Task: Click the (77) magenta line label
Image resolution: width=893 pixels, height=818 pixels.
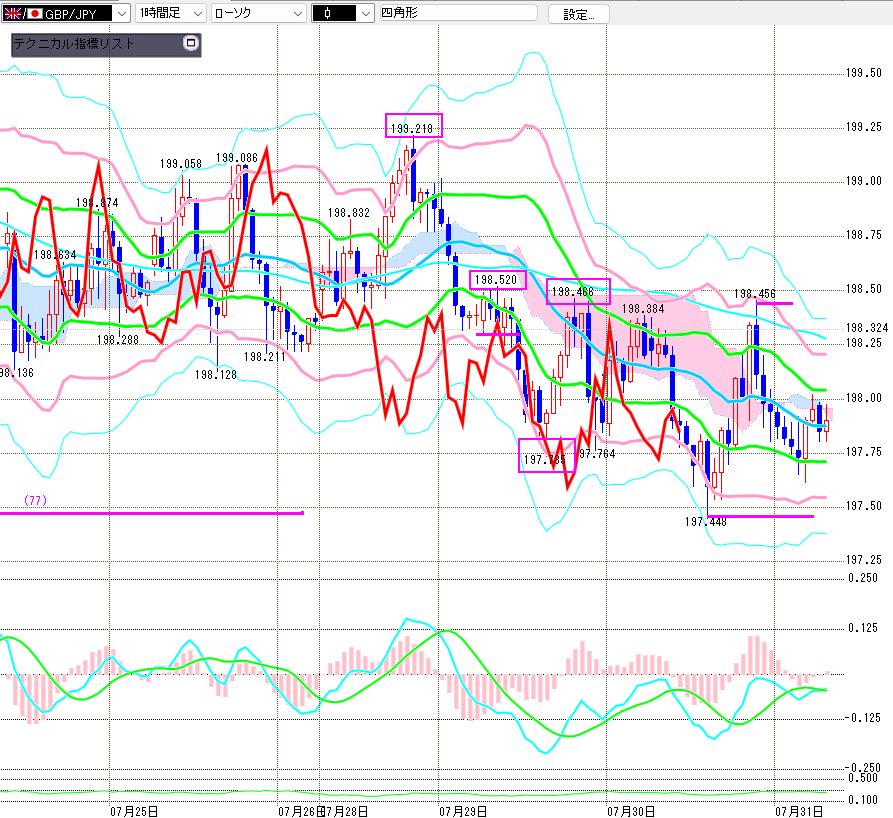Action: 35,500
